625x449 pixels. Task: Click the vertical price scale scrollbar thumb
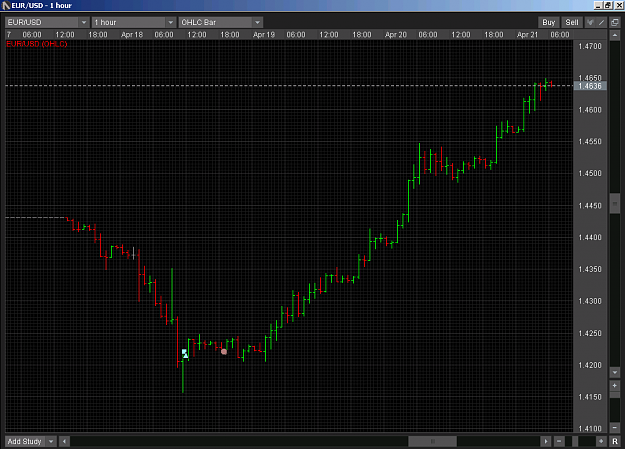(x=615, y=204)
